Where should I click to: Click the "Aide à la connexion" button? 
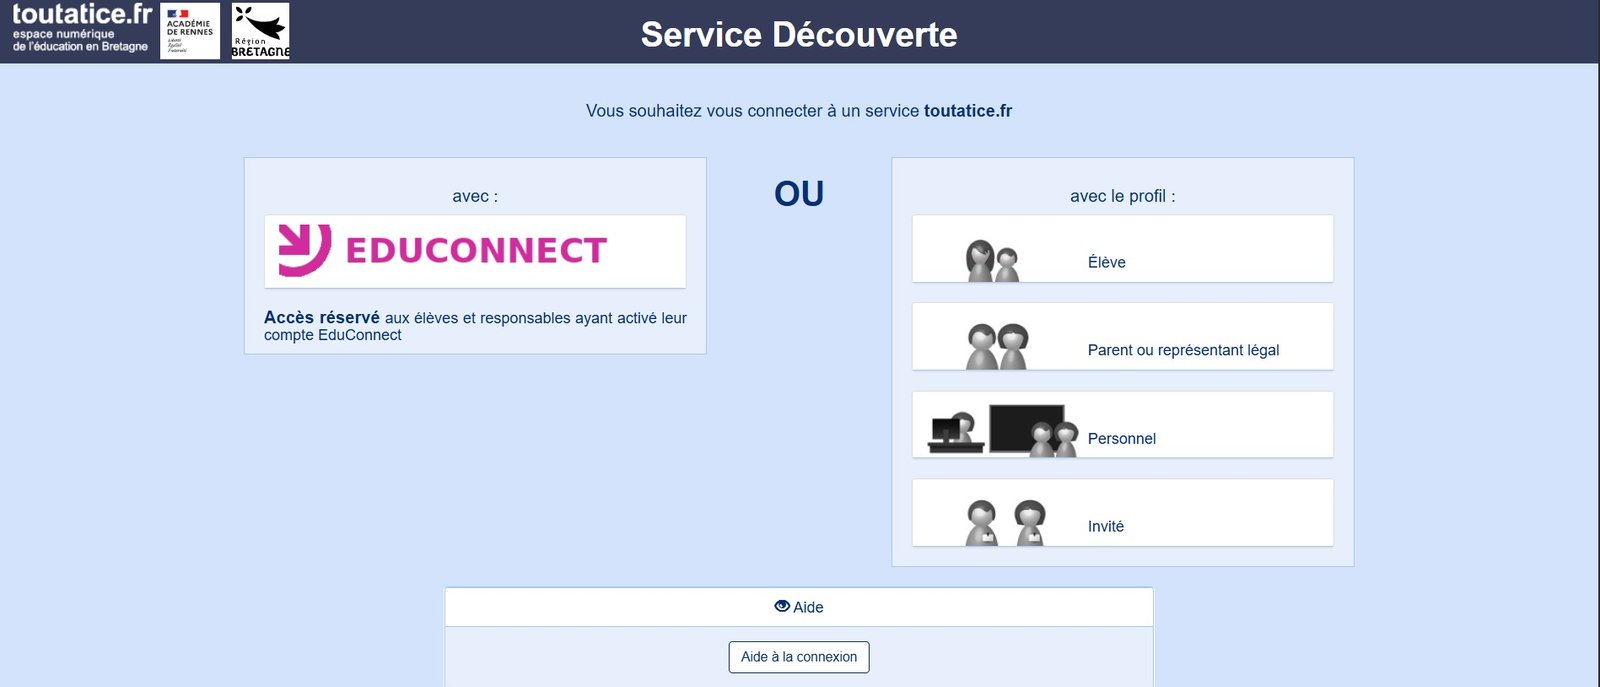[798, 657]
